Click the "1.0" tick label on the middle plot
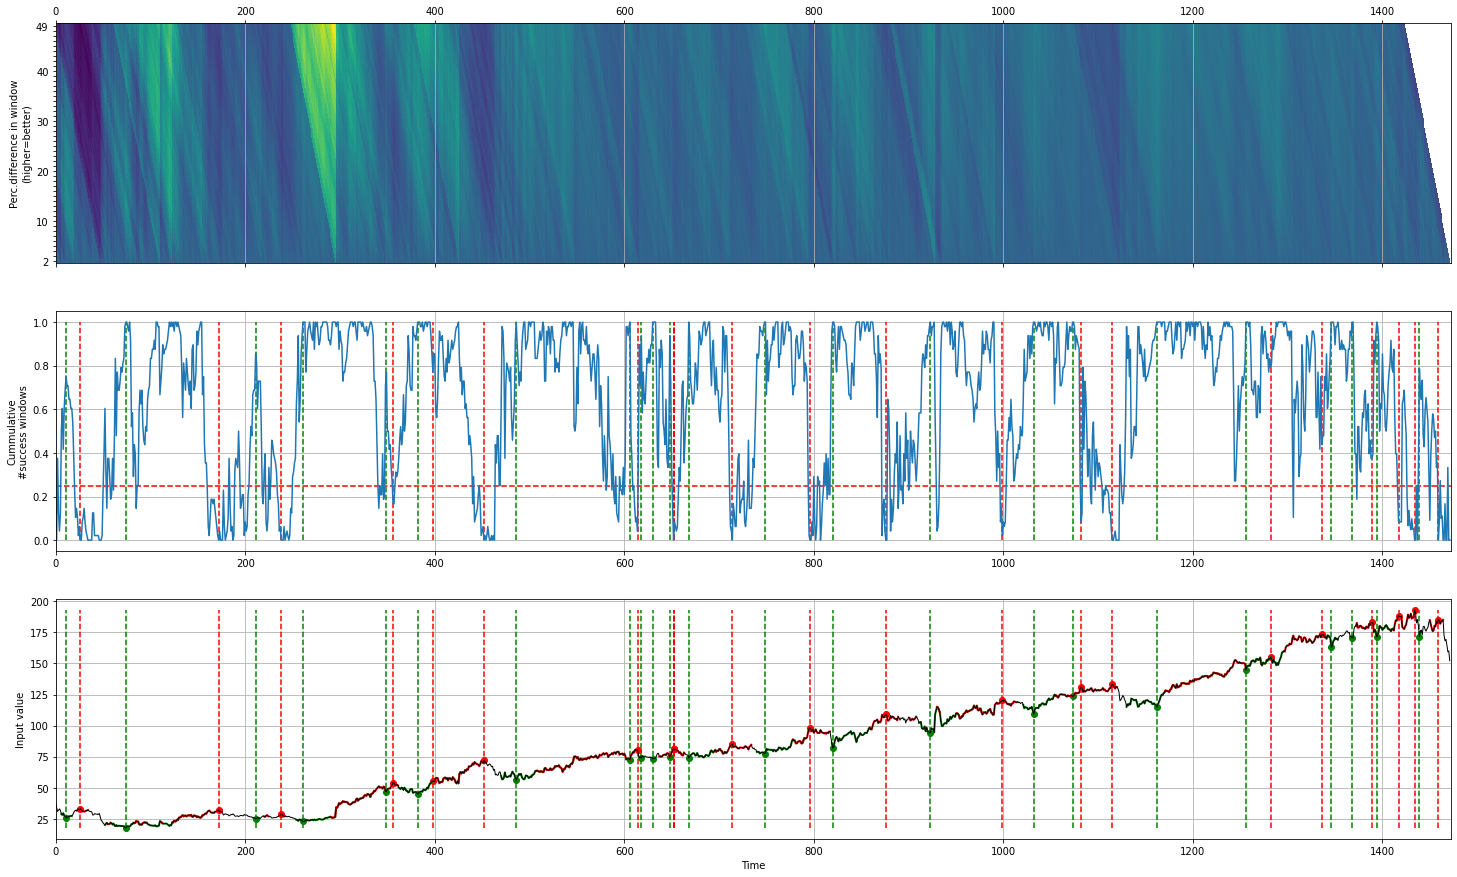This screenshot has width=1457, height=877. (x=40, y=323)
